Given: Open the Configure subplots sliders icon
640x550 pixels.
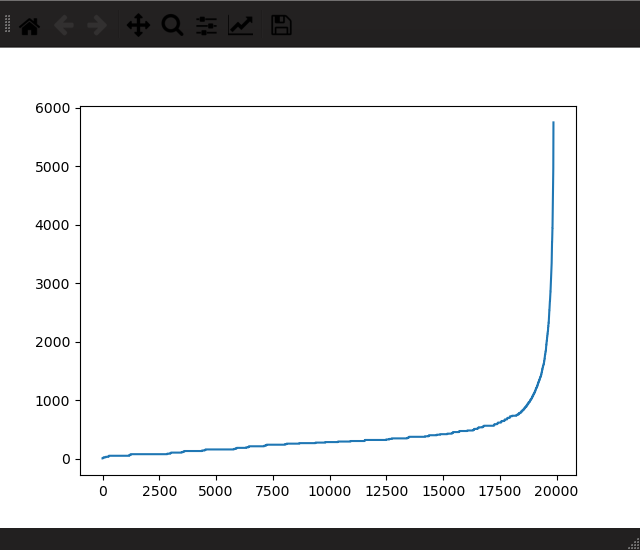Looking at the screenshot, I should [206, 26].
